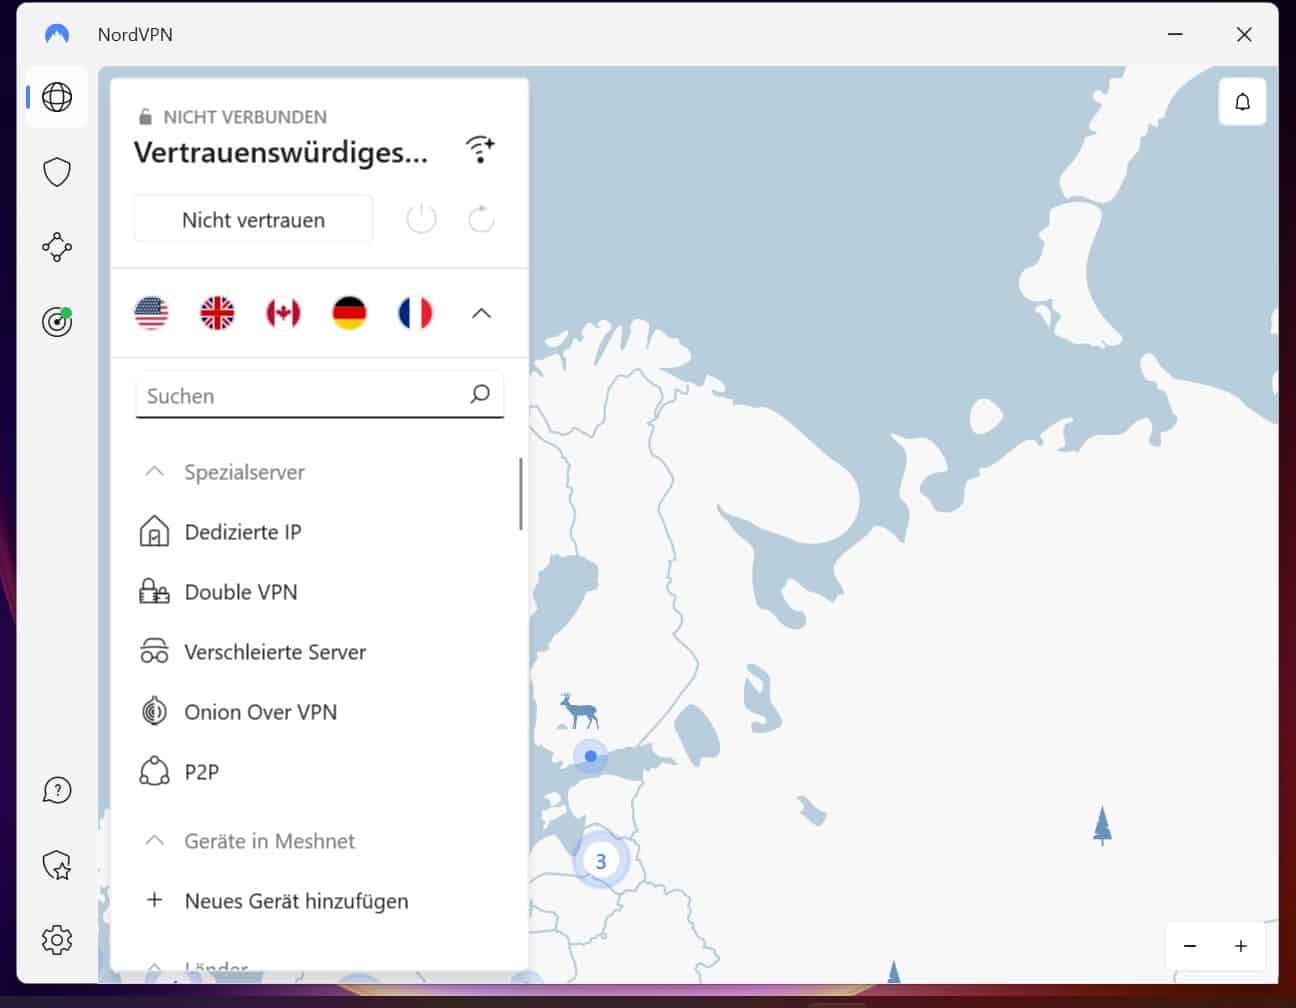Collapse the Geräte in Meshnet section

coord(154,840)
